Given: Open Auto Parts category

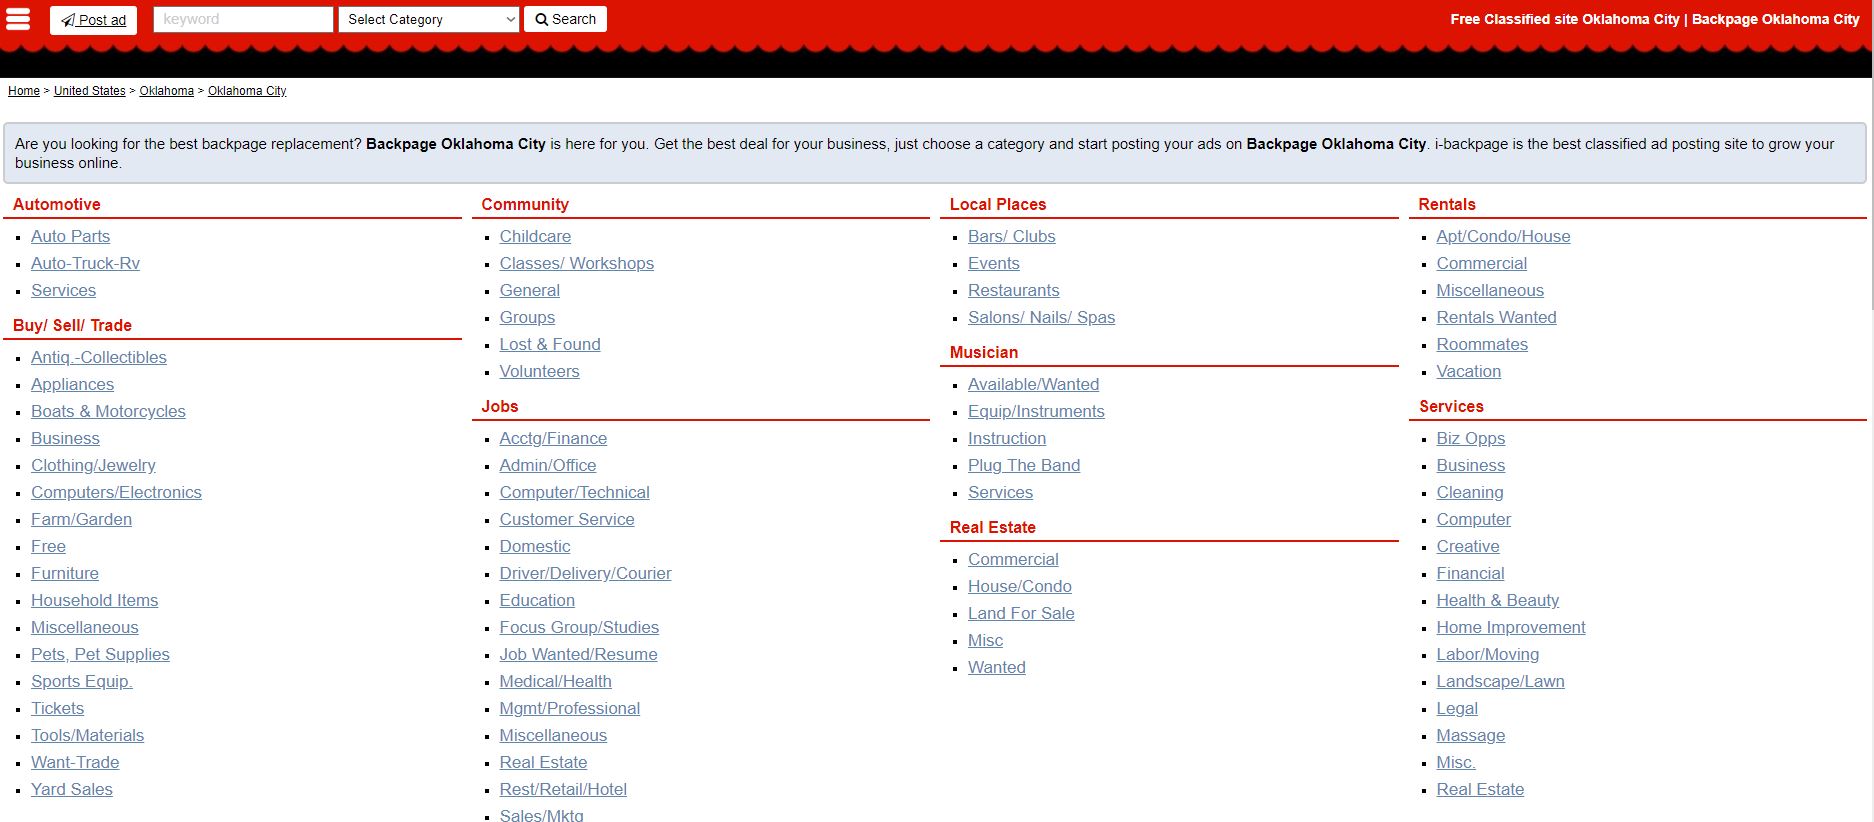Looking at the screenshot, I should [x=71, y=236].
